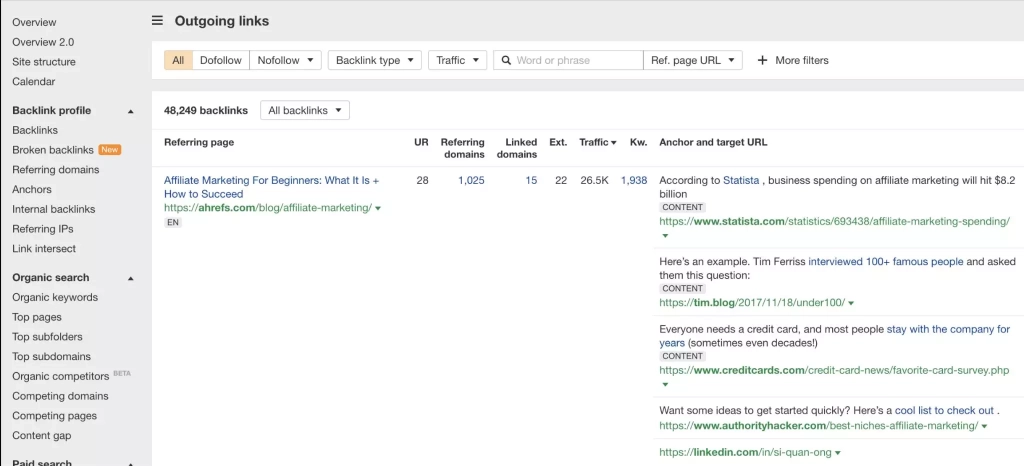Open the Backlink type dropdown
Image resolution: width=1024 pixels, height=466 pixels.
[x=375, y=60]
